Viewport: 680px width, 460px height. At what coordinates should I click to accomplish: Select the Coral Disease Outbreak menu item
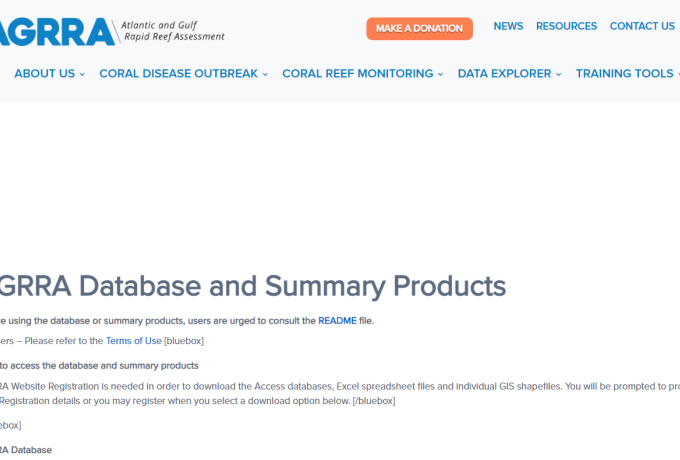tap(178, 73)
